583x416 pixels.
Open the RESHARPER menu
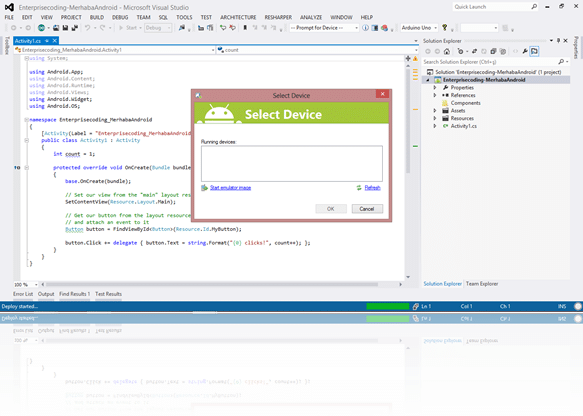pyautogui.click(x=278, y=17)
